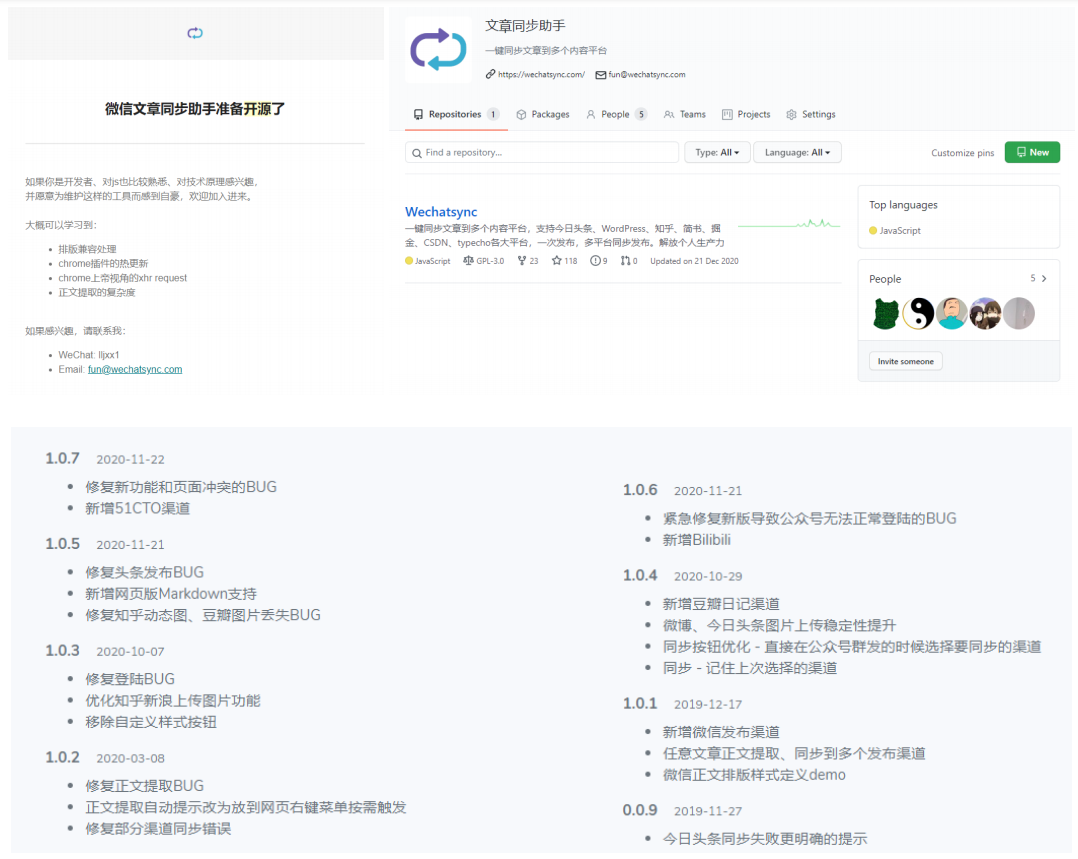This screenshot has height=859, width=1078.
Task: Open issues via the issue count icon
Action: coord(595,261)
